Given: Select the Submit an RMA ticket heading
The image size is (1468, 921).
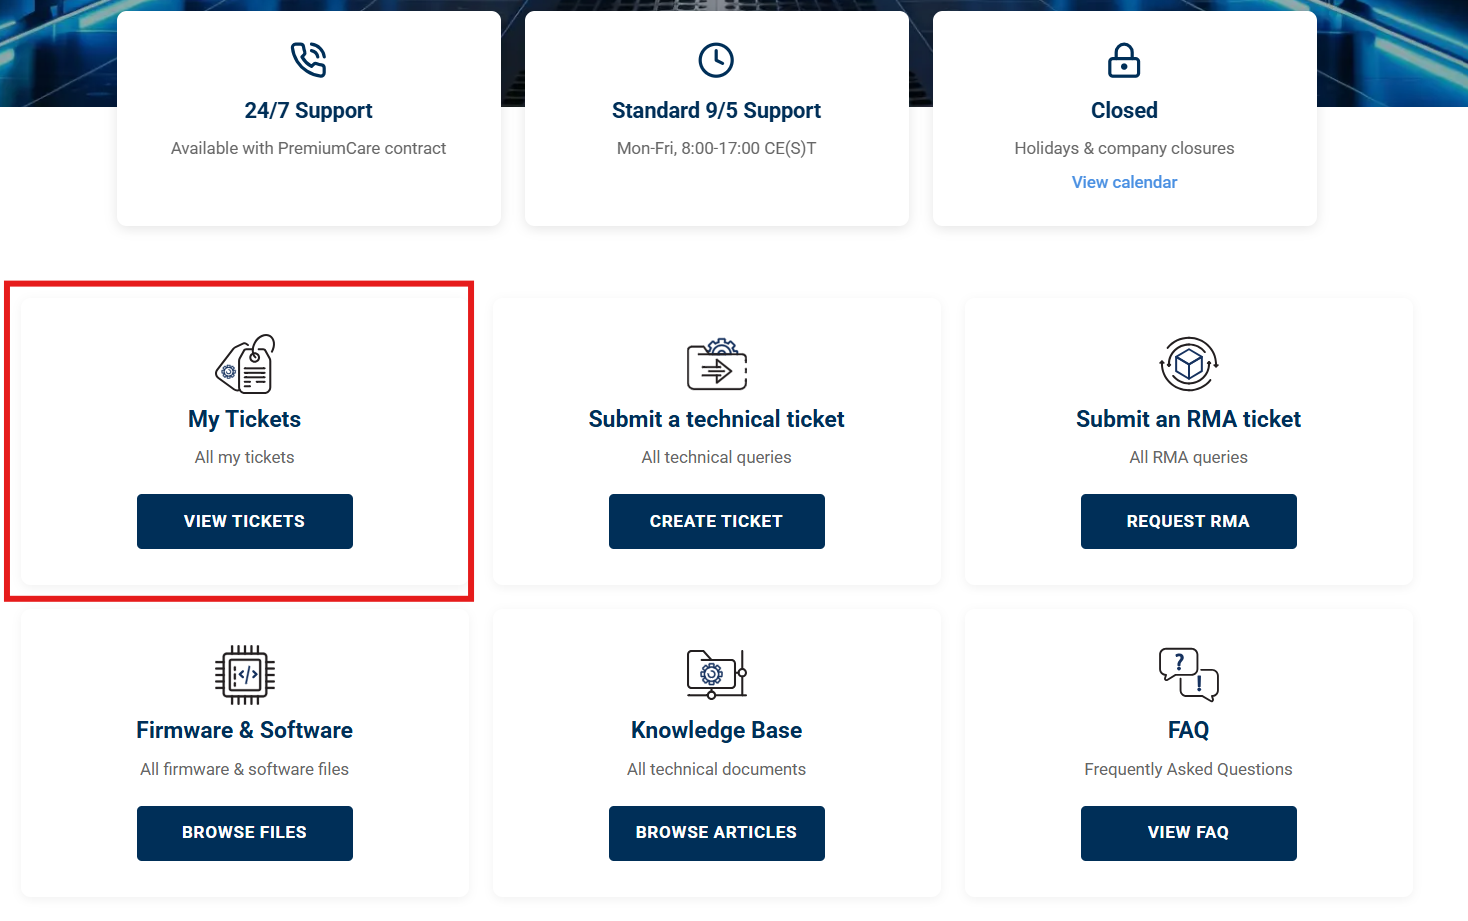Looking at the screenshot, I should (x=1188, y=419).
